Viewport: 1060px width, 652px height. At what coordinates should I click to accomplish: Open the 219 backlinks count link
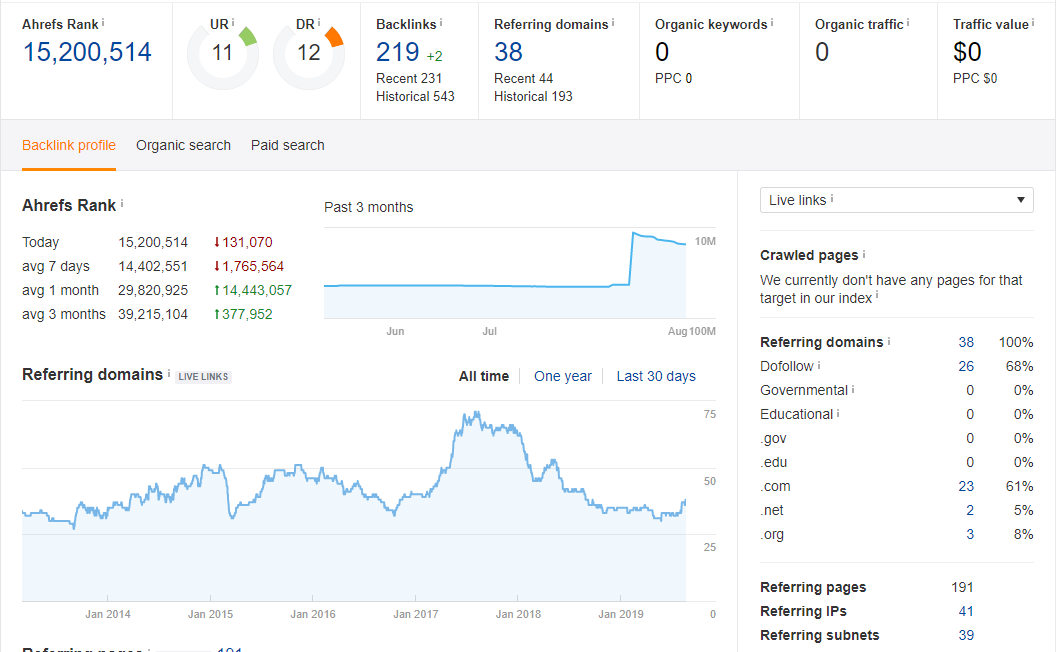point(398,52)
